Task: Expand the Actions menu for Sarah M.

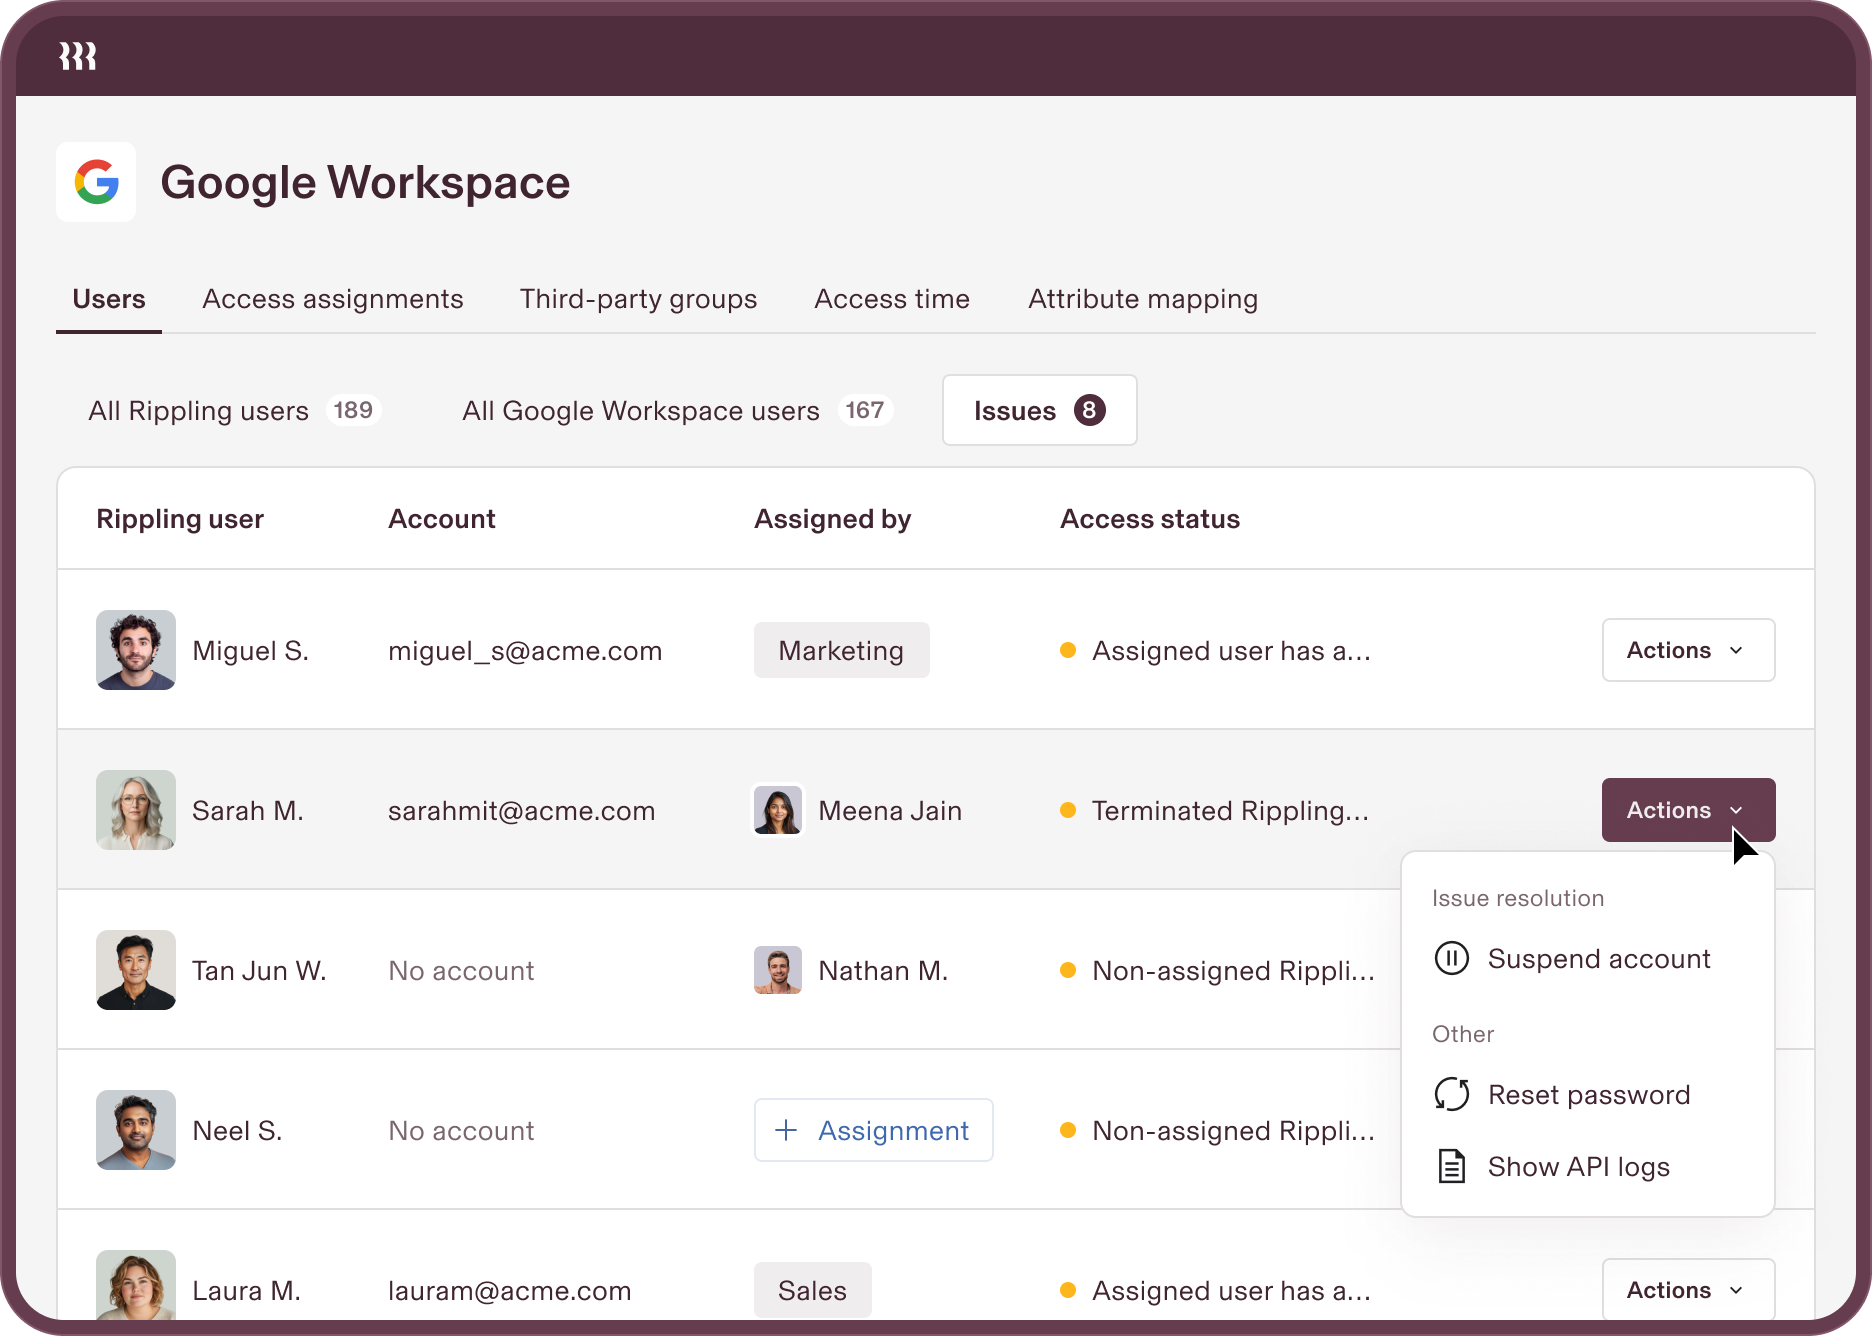Action: click(1688, 810)
